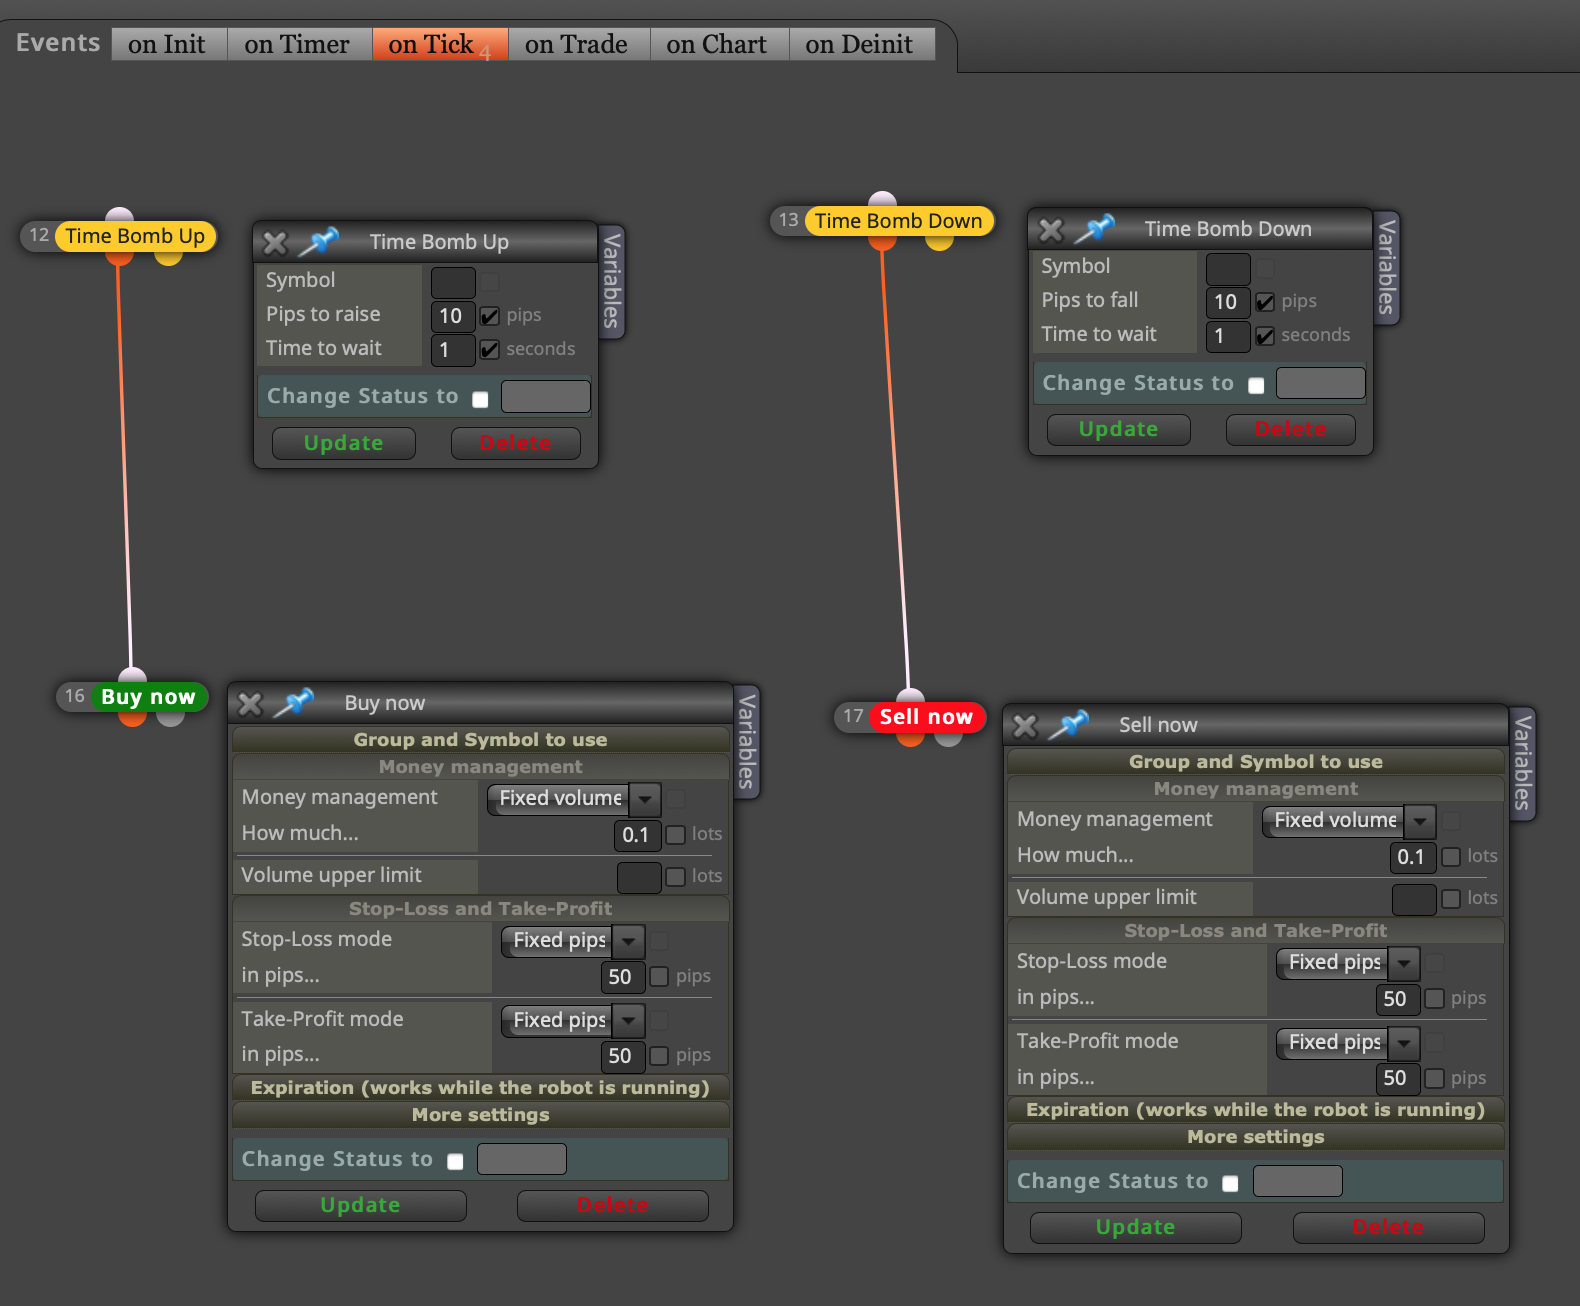Enable Change Status to in Sell now panel
Image resolution: width=1580 pixels, height=1306 pixels.
(x=1230, y=1183)
